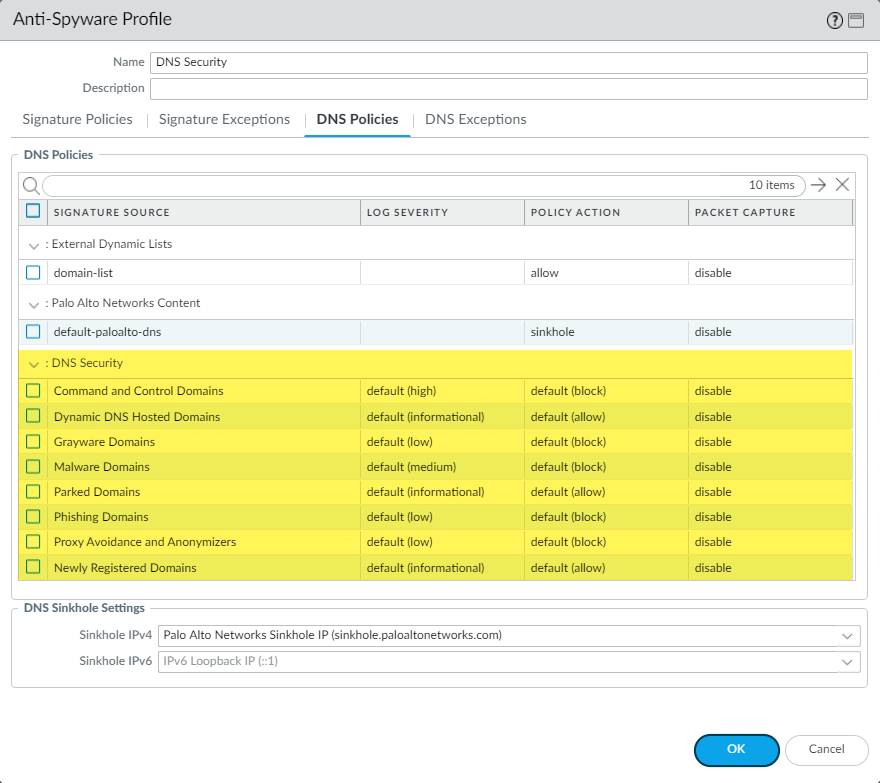Enable the Command and Control Domains checkbox
The width and height of the screenshot is (880, 783).
point(33,391)
